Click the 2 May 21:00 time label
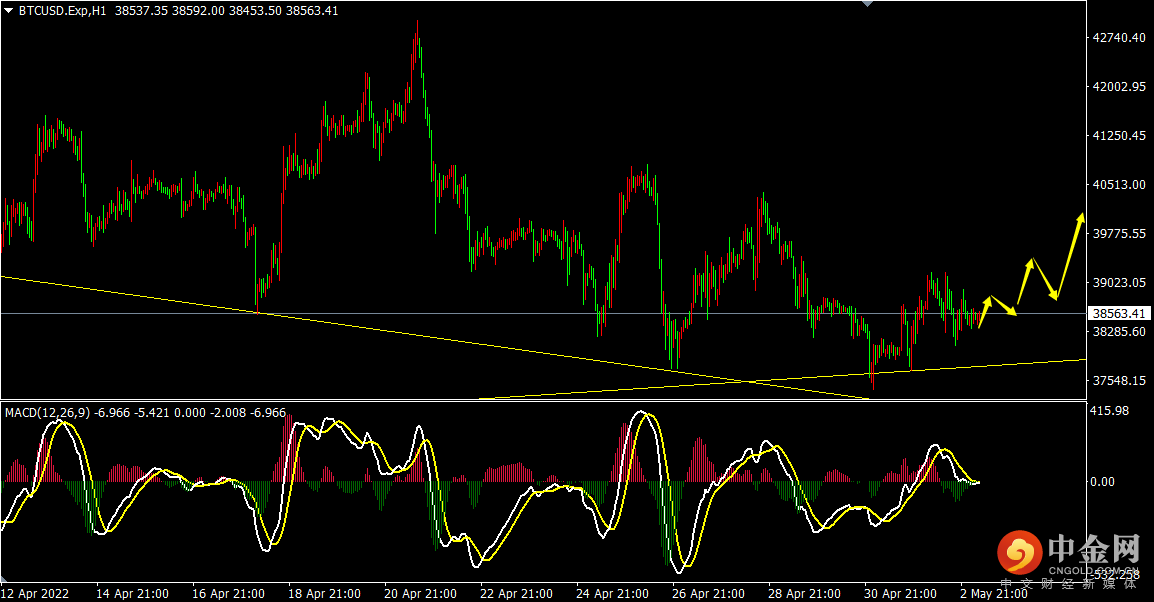The image size is (1154, 602). coord(994,593)
